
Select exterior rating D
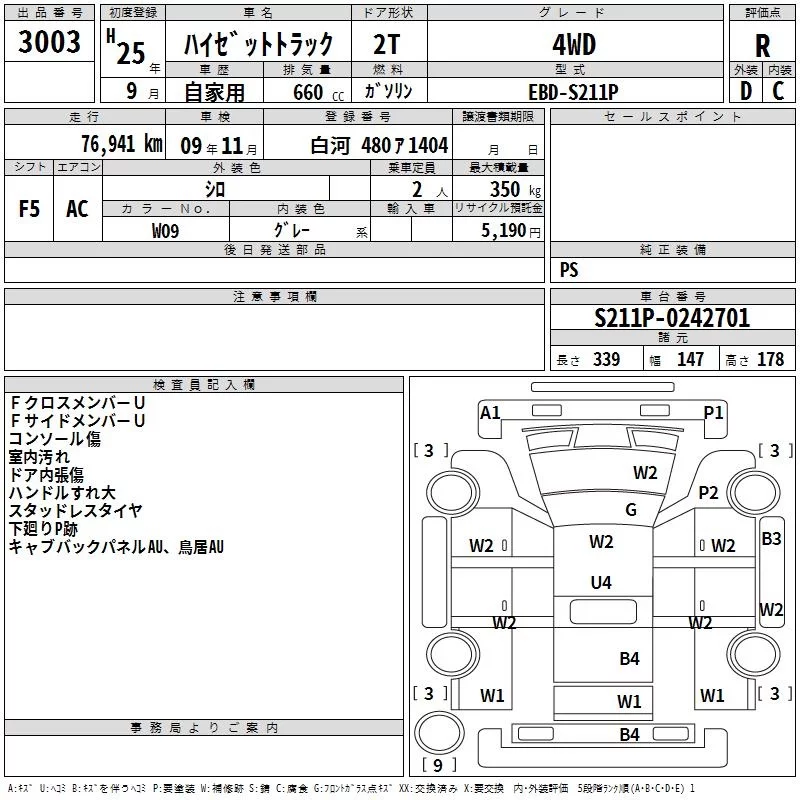pos(746,91)
